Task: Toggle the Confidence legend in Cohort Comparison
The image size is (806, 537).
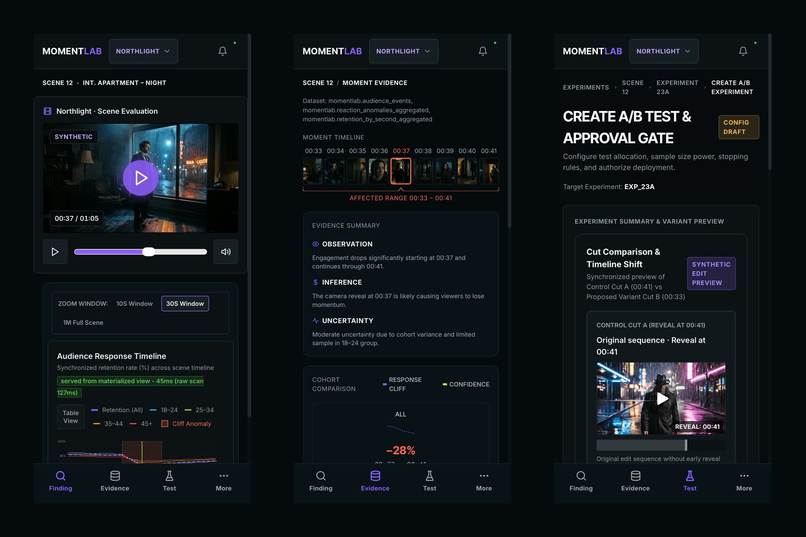Action: pyautogui.click(x=466, y=384)
